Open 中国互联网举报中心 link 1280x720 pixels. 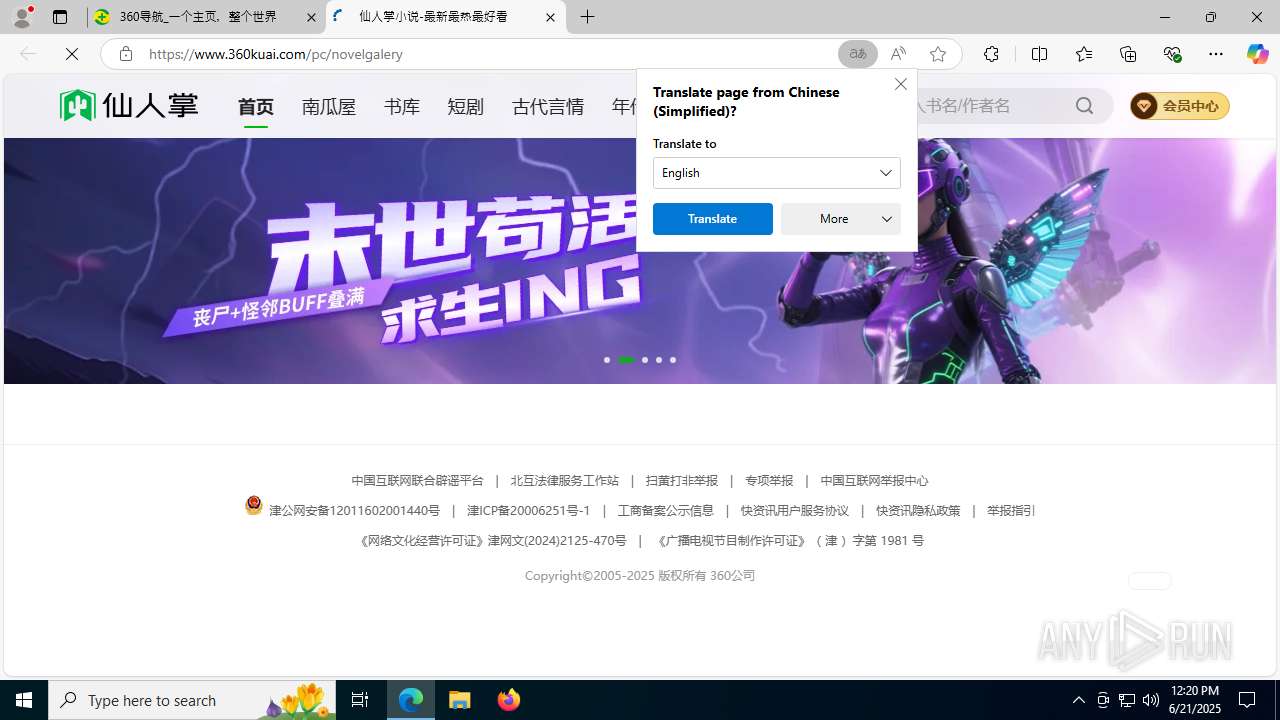874,481
